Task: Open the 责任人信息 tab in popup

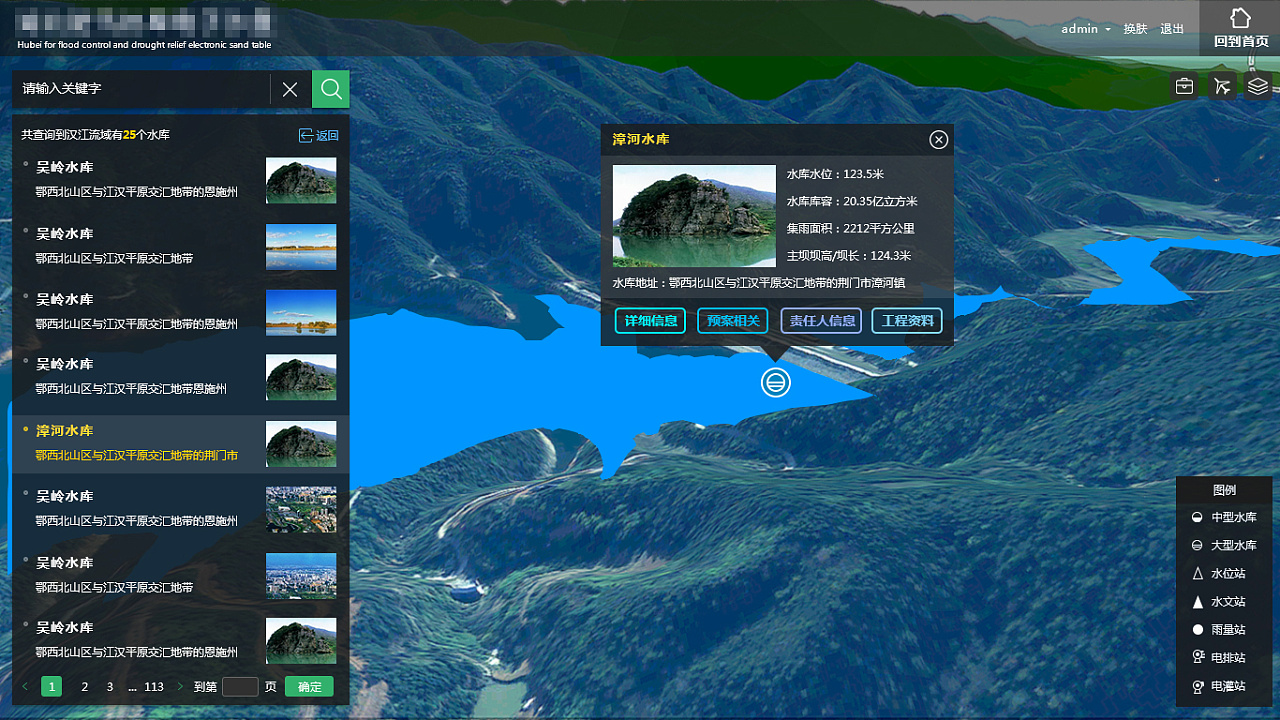Action: click(x=821, y=321)
